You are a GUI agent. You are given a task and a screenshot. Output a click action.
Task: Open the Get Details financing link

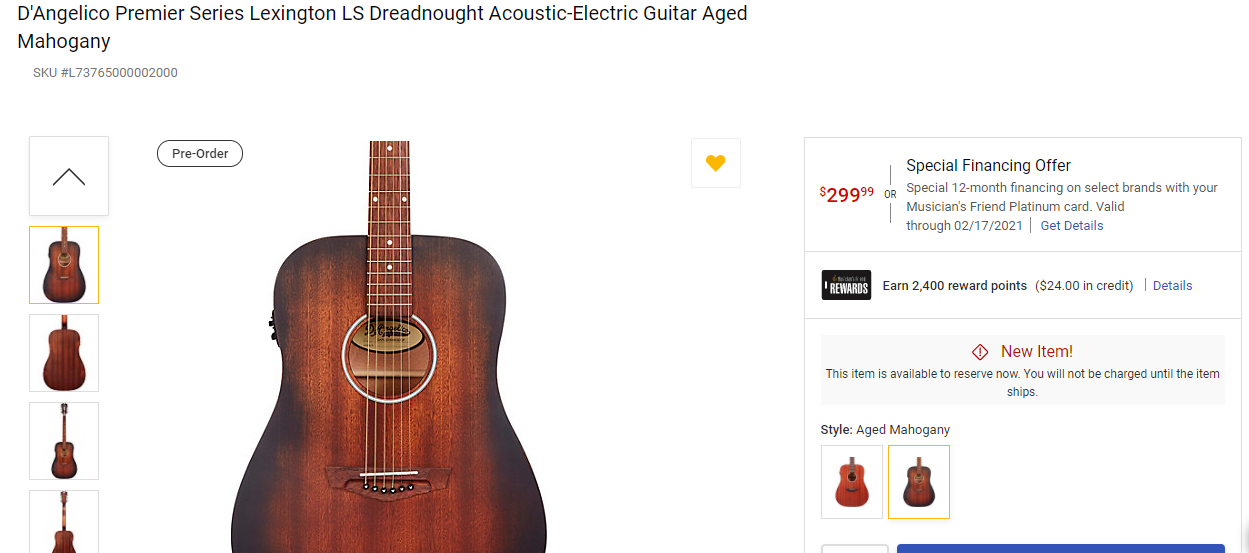coord(1072,226)
